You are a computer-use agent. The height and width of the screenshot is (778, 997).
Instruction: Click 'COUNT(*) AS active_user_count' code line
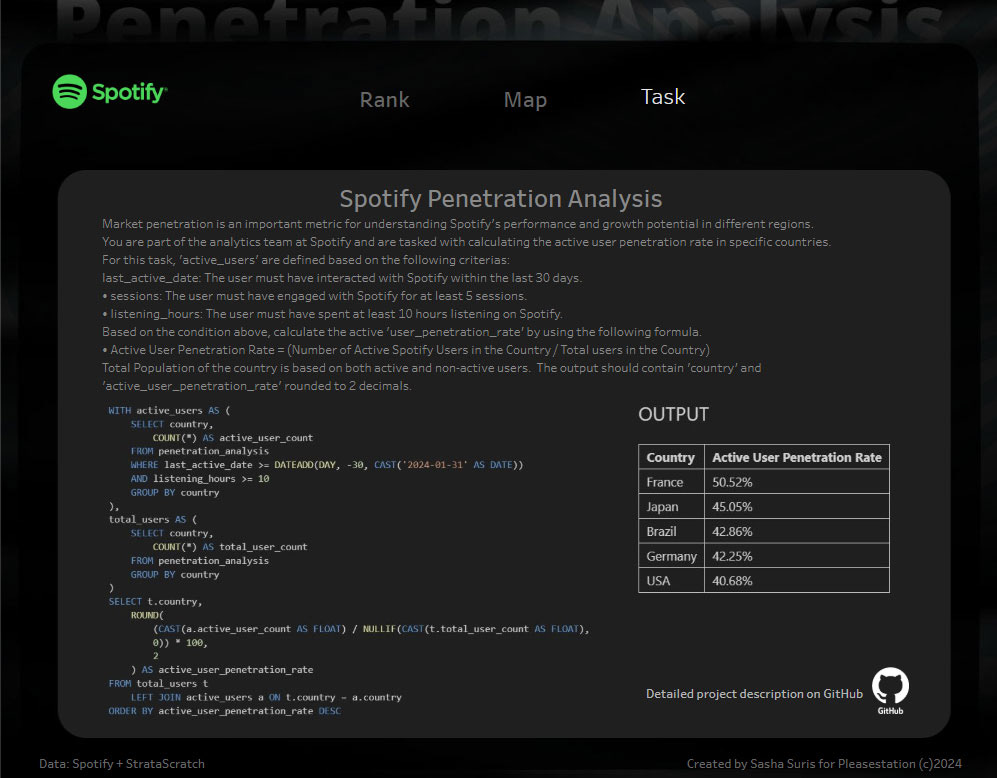coord(233,438)
